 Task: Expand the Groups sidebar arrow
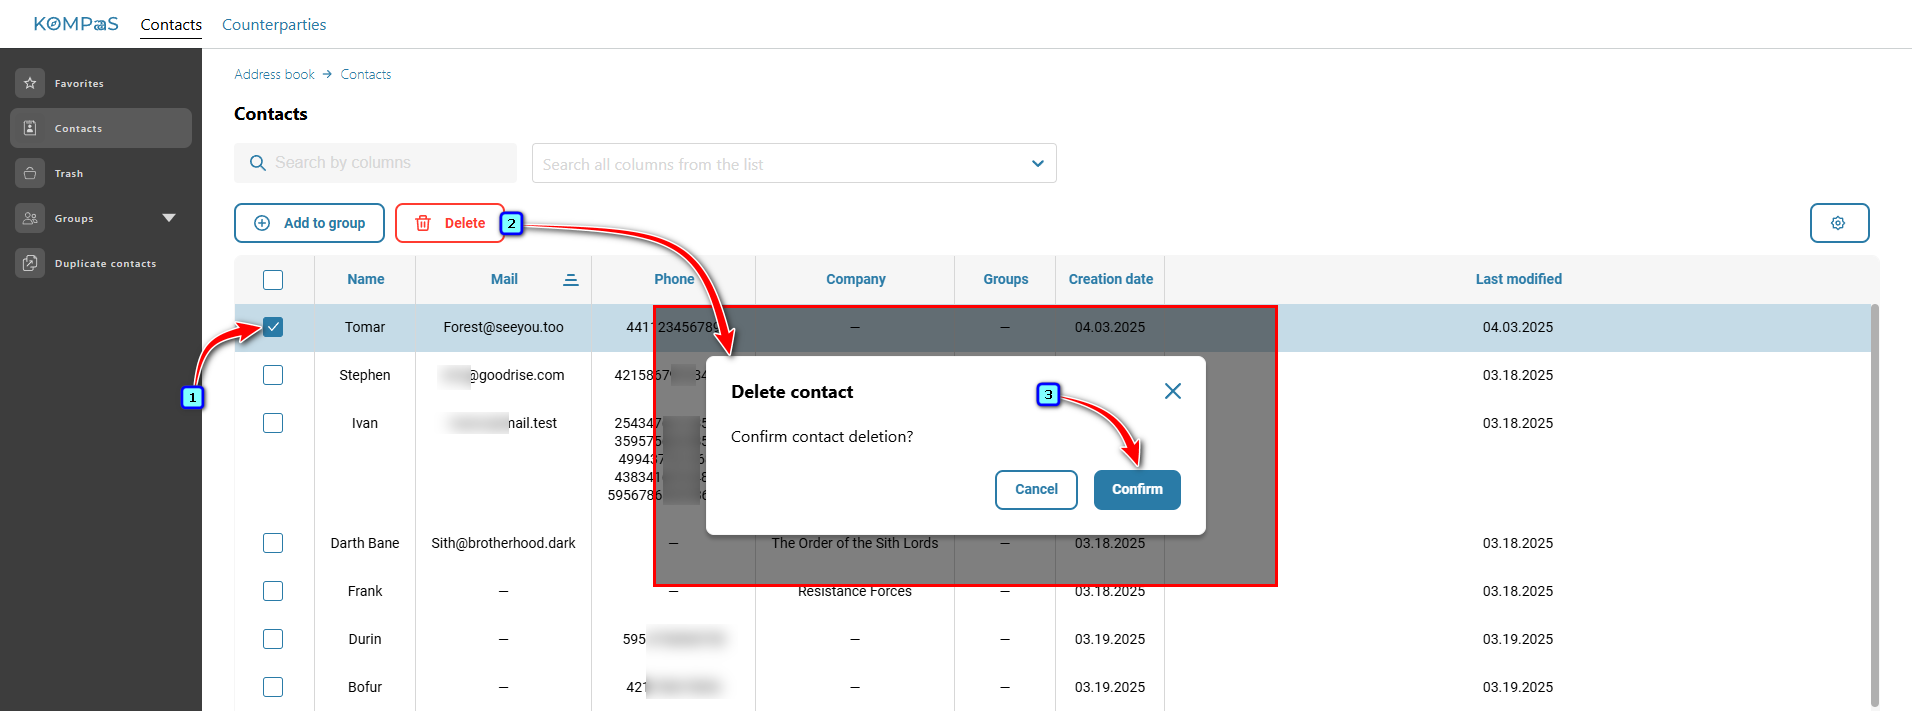169,218
